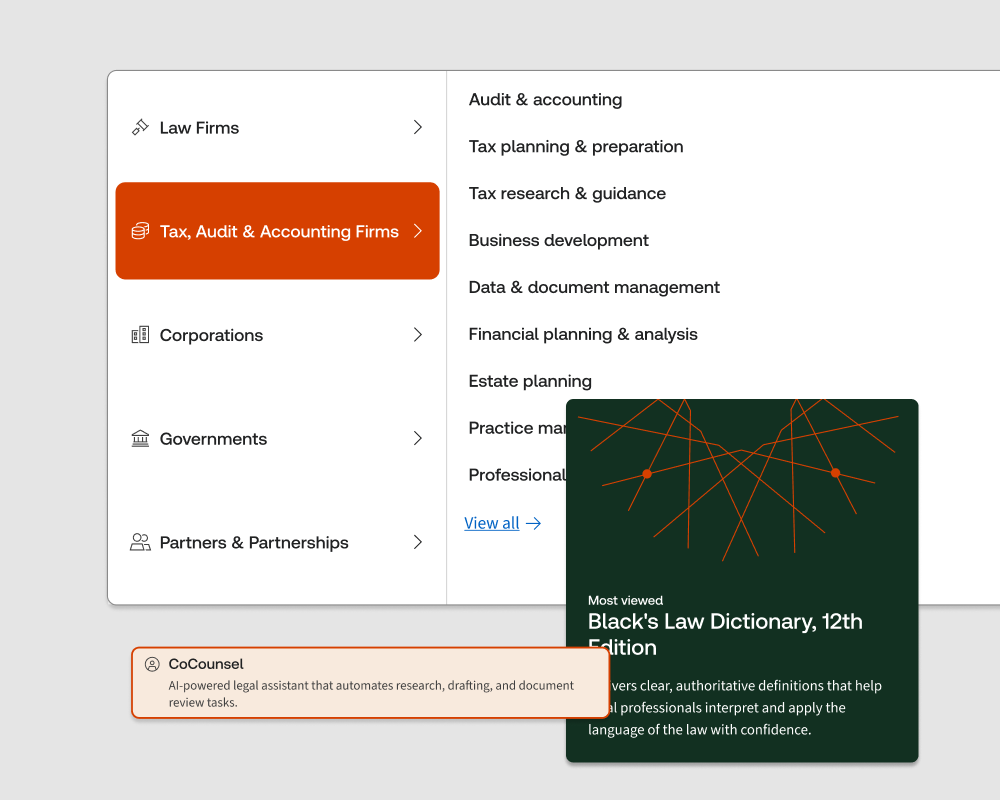Viewport: 1000px width, 800px height.
Task: Open the Estate planning link
Action: point(530,381)
